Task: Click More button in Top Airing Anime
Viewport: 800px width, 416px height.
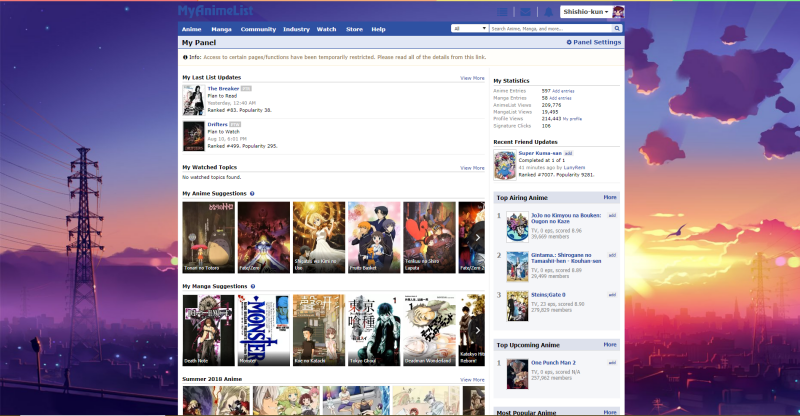Action: click(x=610, y=197)
